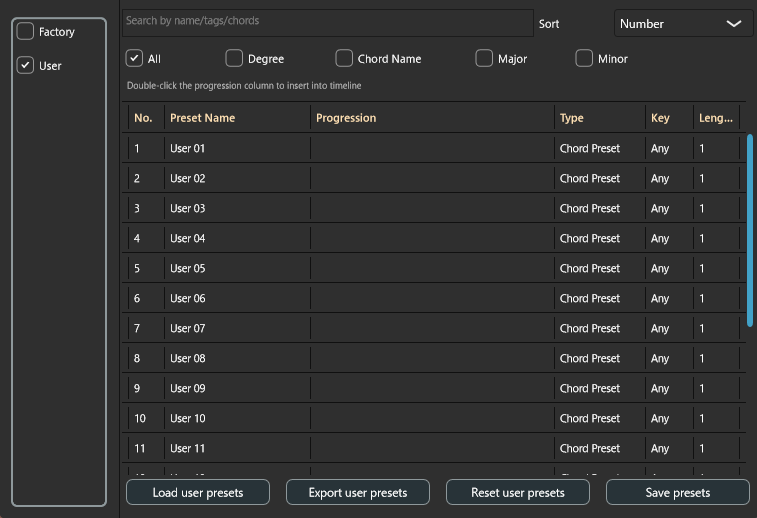Check the Major filter option
The image size is (757, 518).
[484, 59]
